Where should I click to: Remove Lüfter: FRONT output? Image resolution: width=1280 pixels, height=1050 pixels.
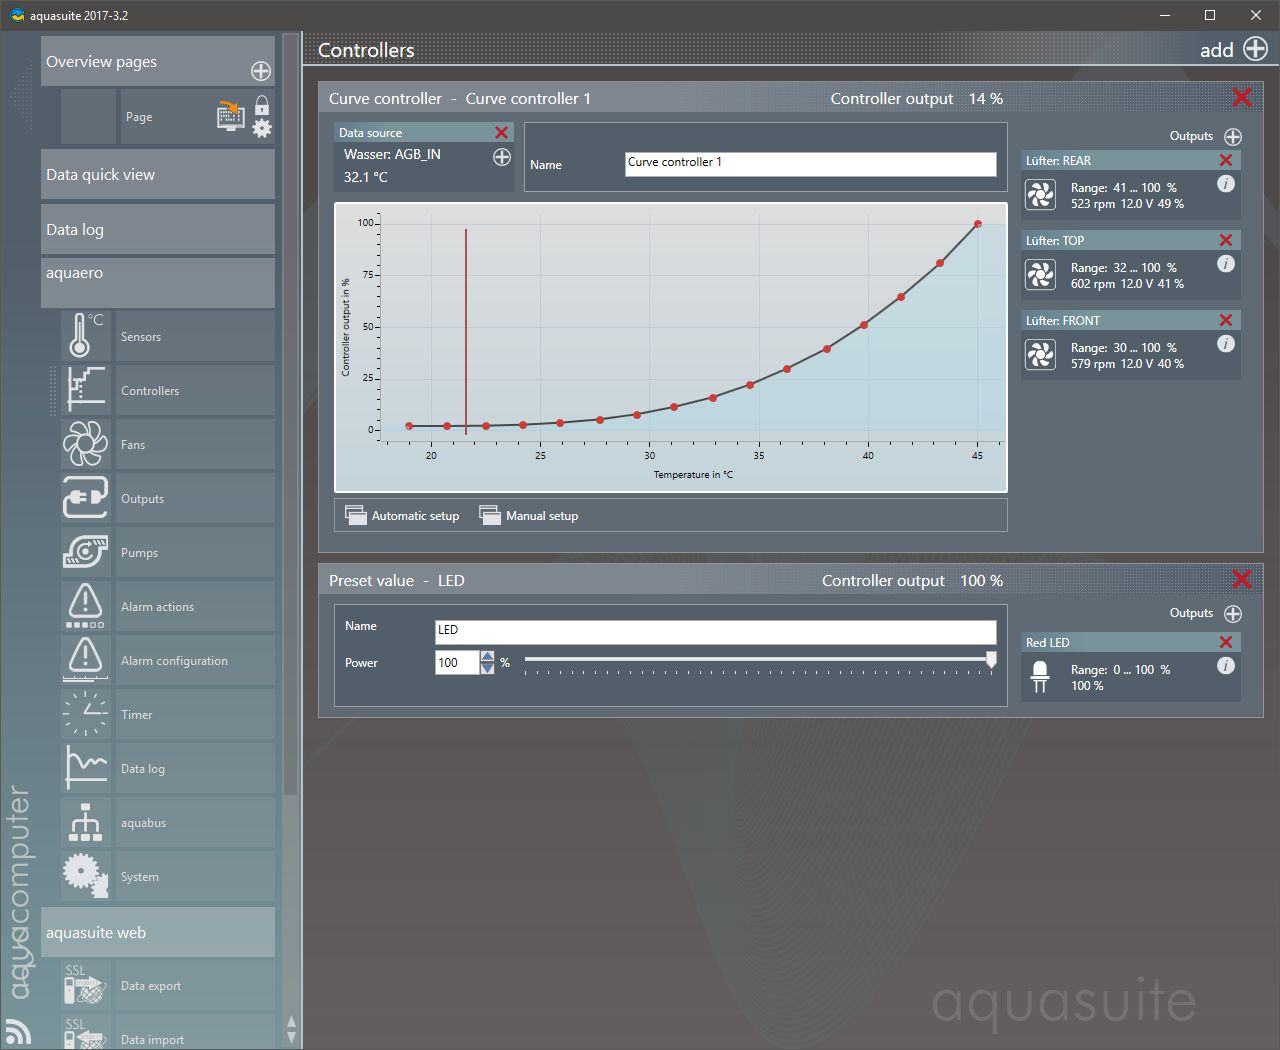pos(1226,320)
